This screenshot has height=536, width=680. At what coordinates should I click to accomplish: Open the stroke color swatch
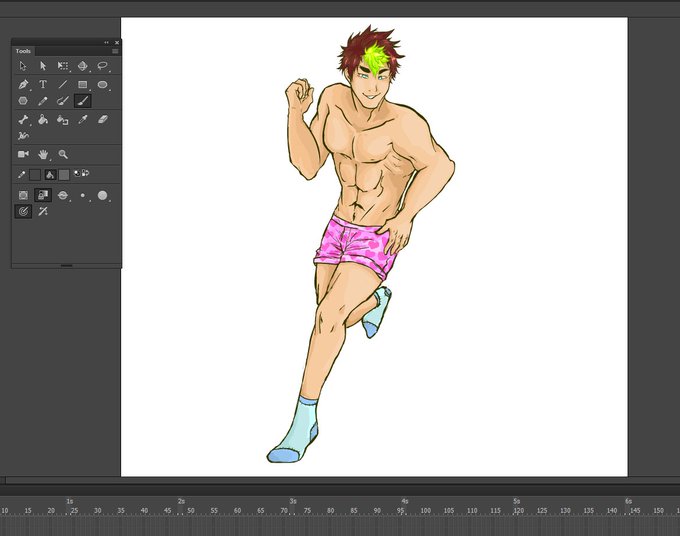[x=35, y=175]
